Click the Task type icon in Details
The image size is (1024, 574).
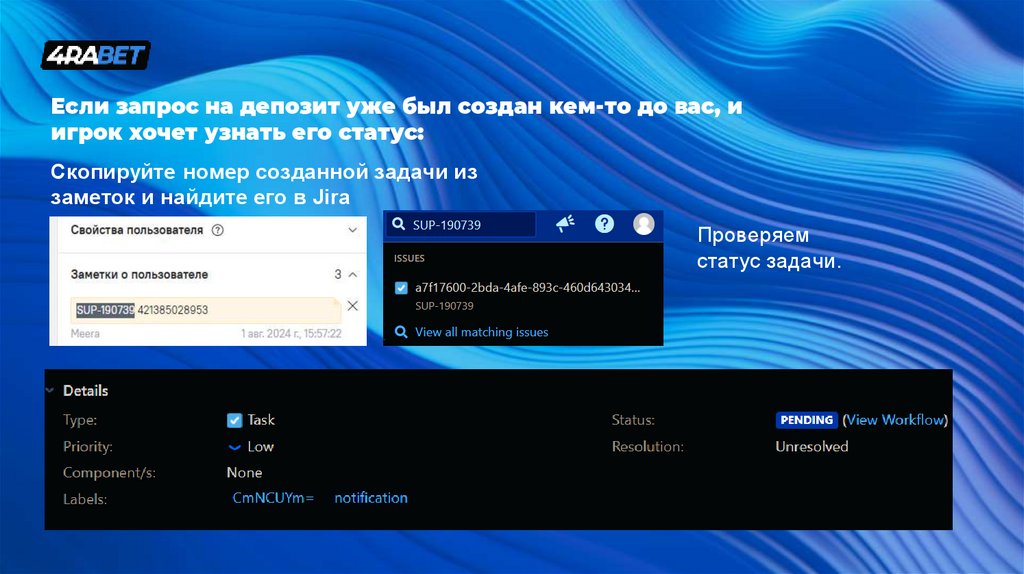pos(234,420)
